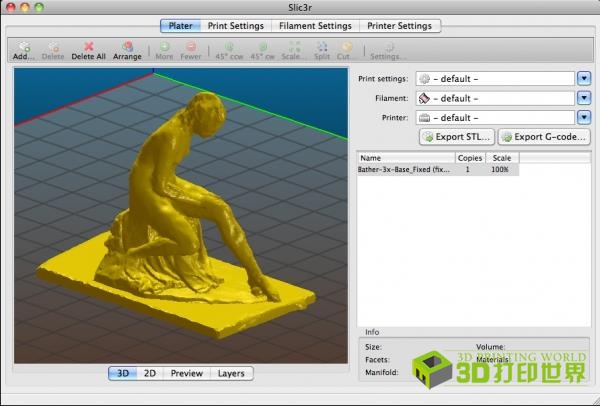The image size is (600, 406).
Task: Click the Export STL button
Action: pos(457,137)
